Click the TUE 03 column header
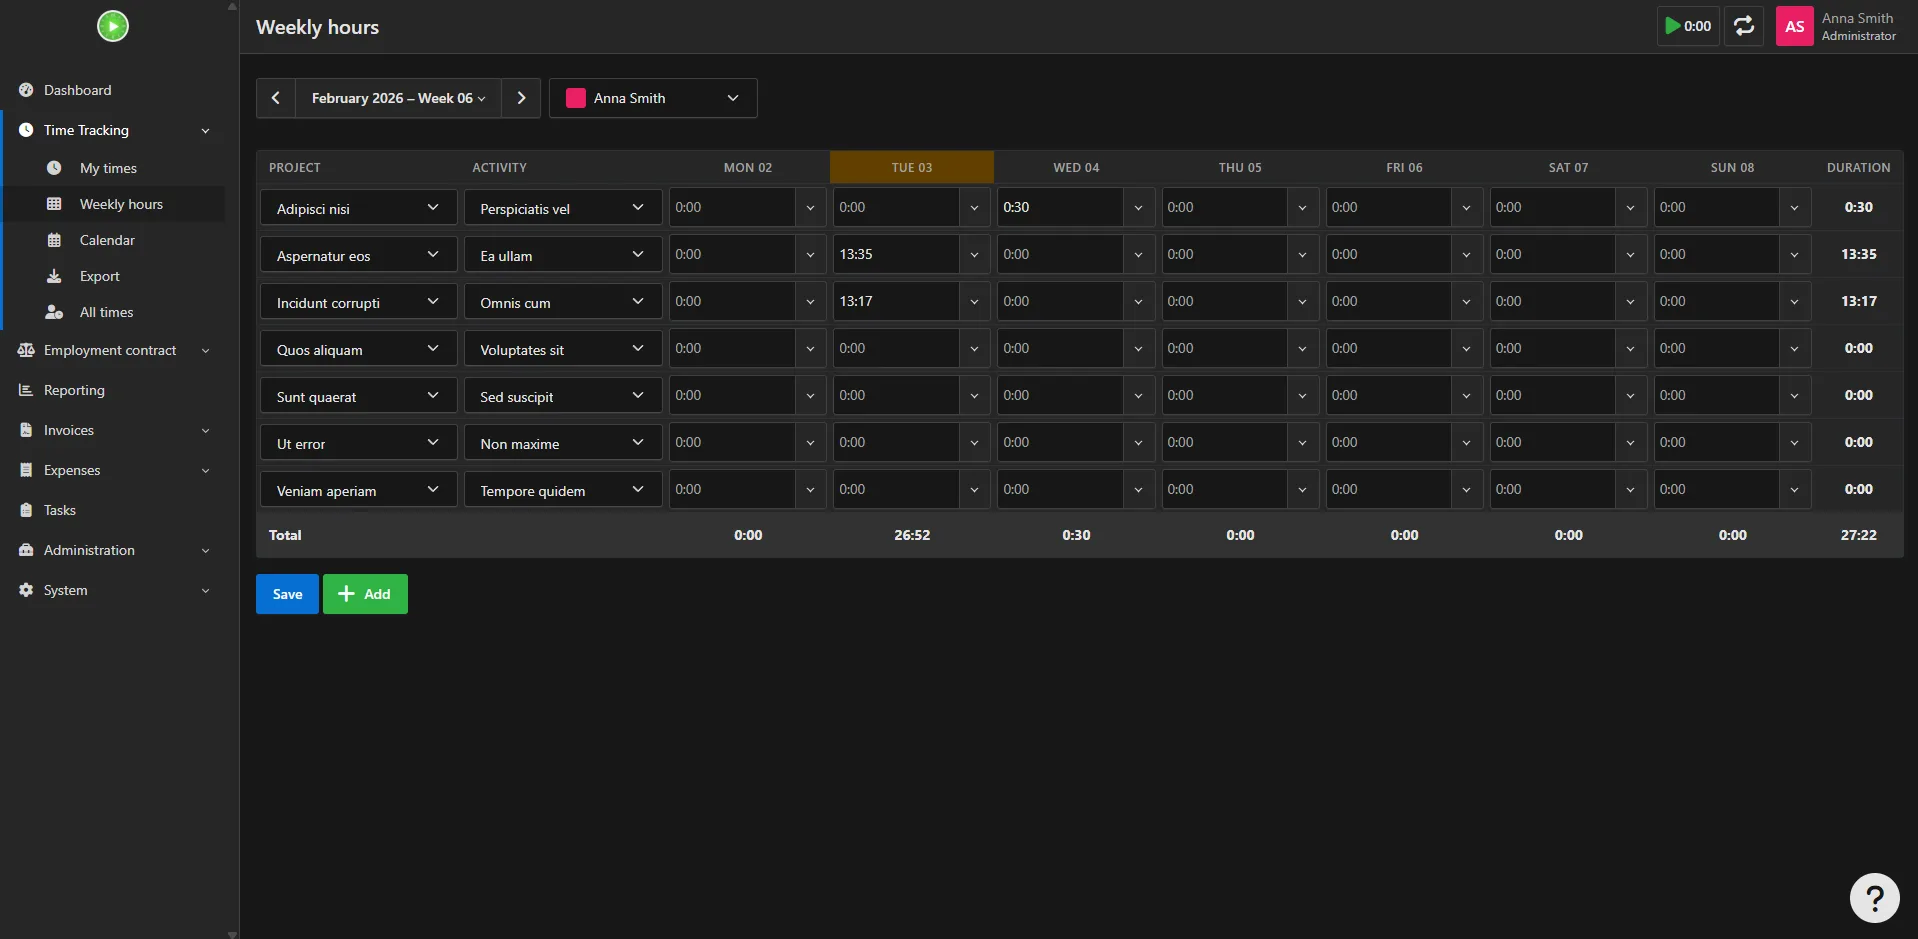 912,167
